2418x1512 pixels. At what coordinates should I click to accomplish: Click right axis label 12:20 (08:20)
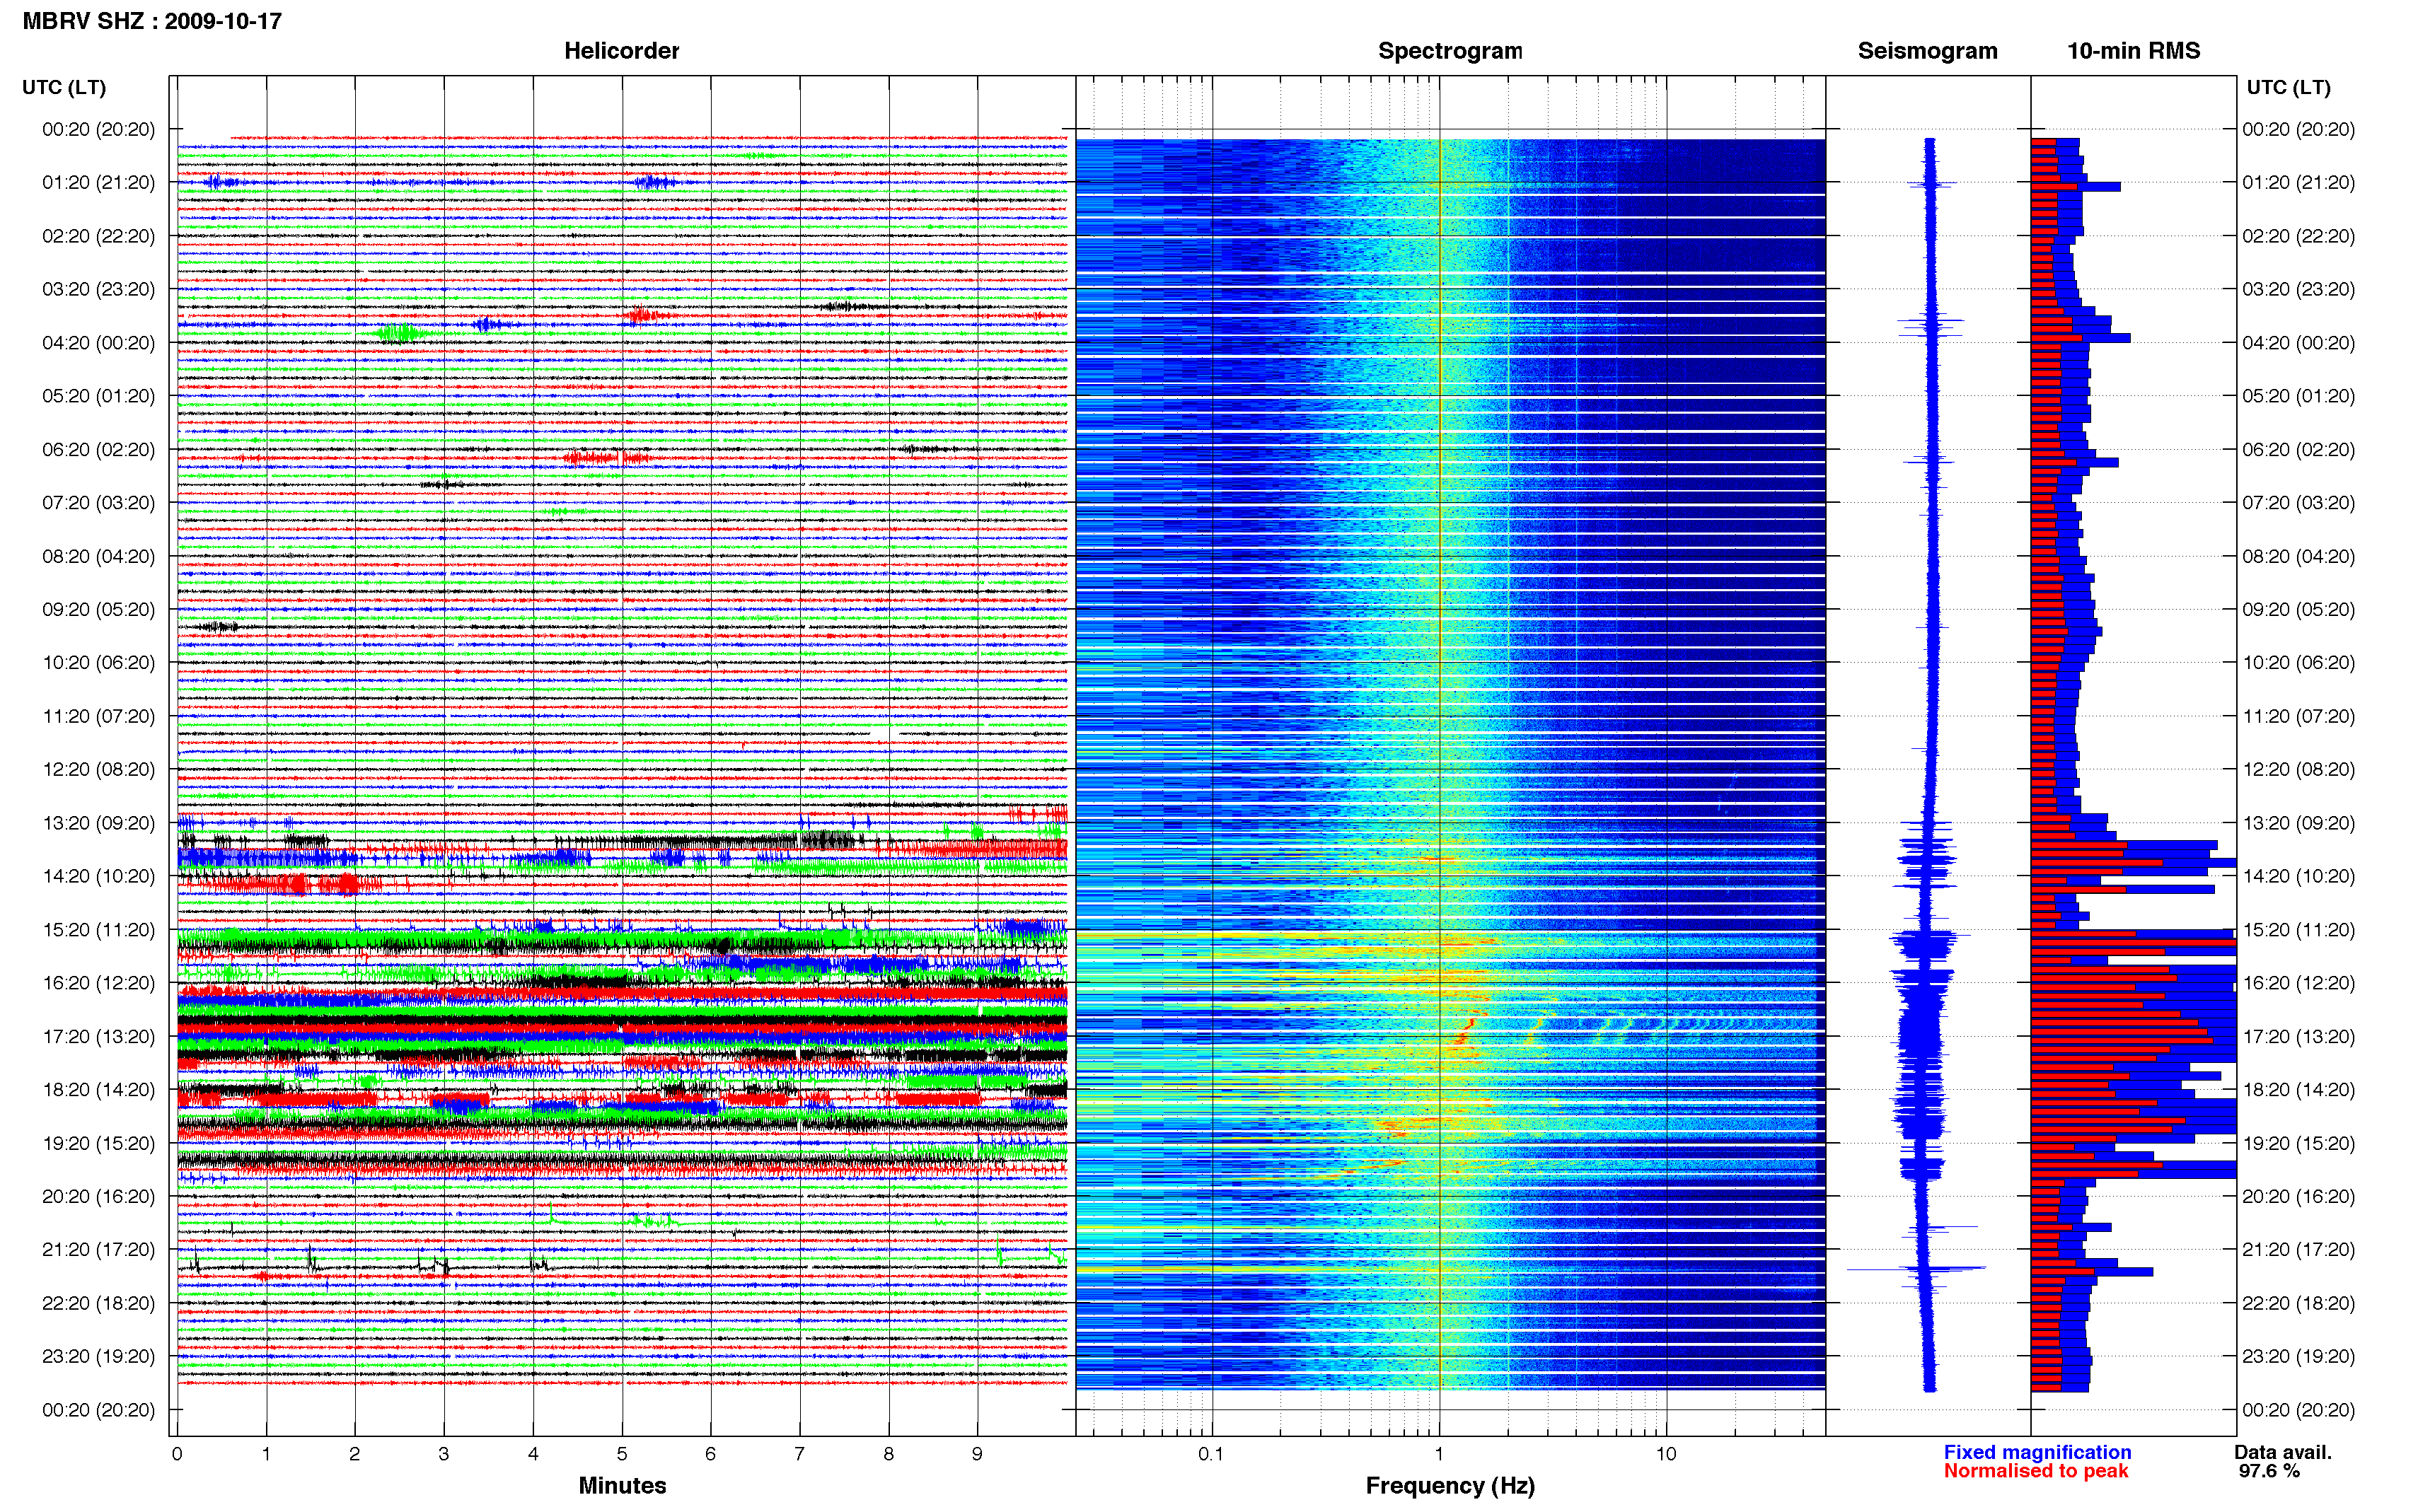click(2298, 769)
